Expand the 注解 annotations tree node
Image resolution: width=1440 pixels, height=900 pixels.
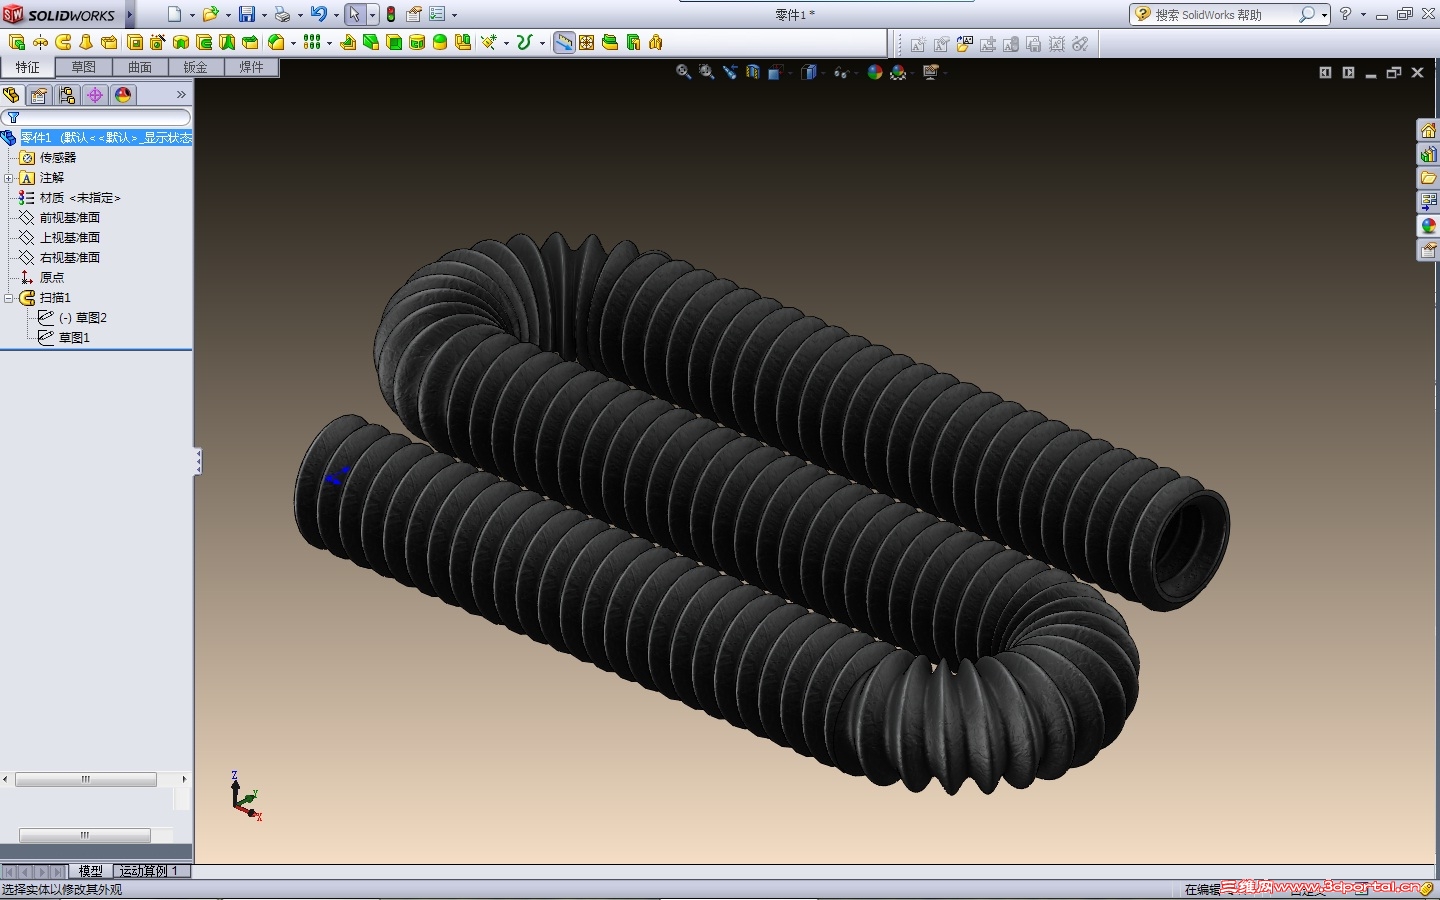coord(9,178)
